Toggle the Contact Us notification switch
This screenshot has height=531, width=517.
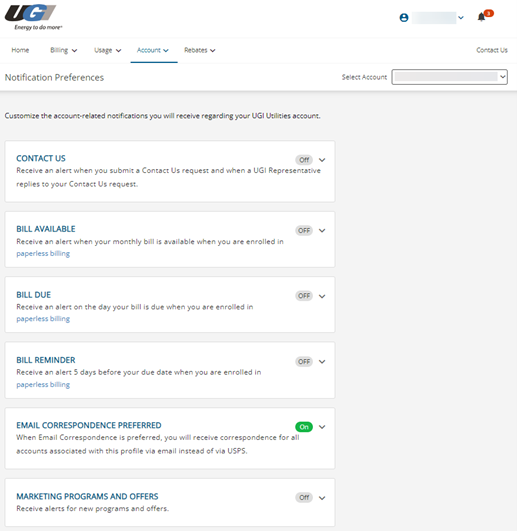pos(304,160)
